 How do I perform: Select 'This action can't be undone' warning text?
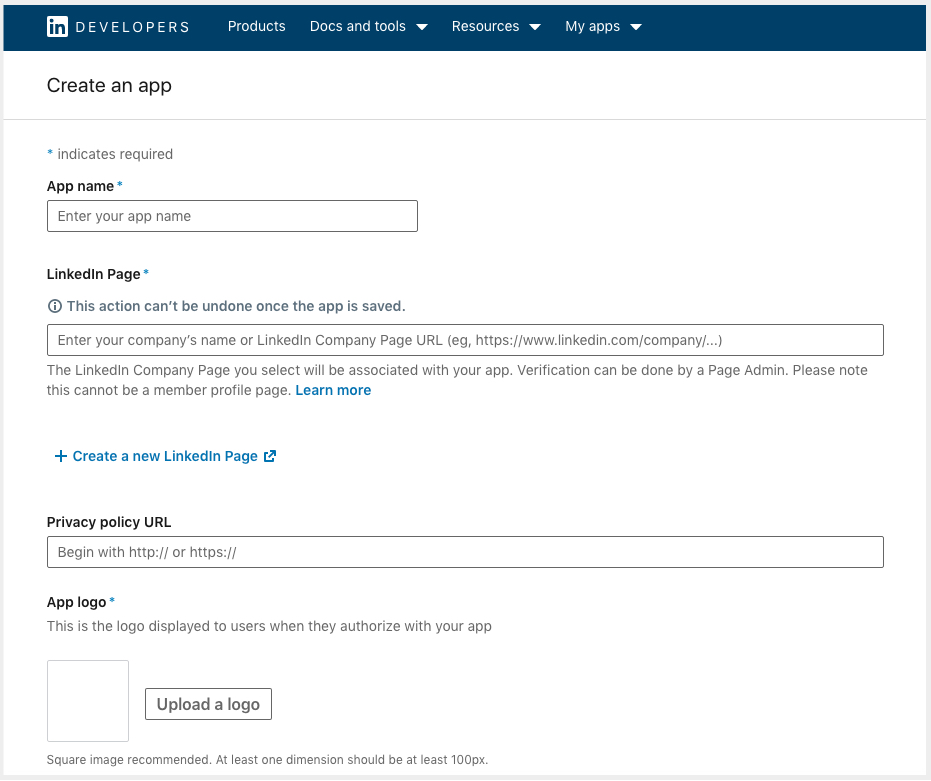tap(236, 306)
